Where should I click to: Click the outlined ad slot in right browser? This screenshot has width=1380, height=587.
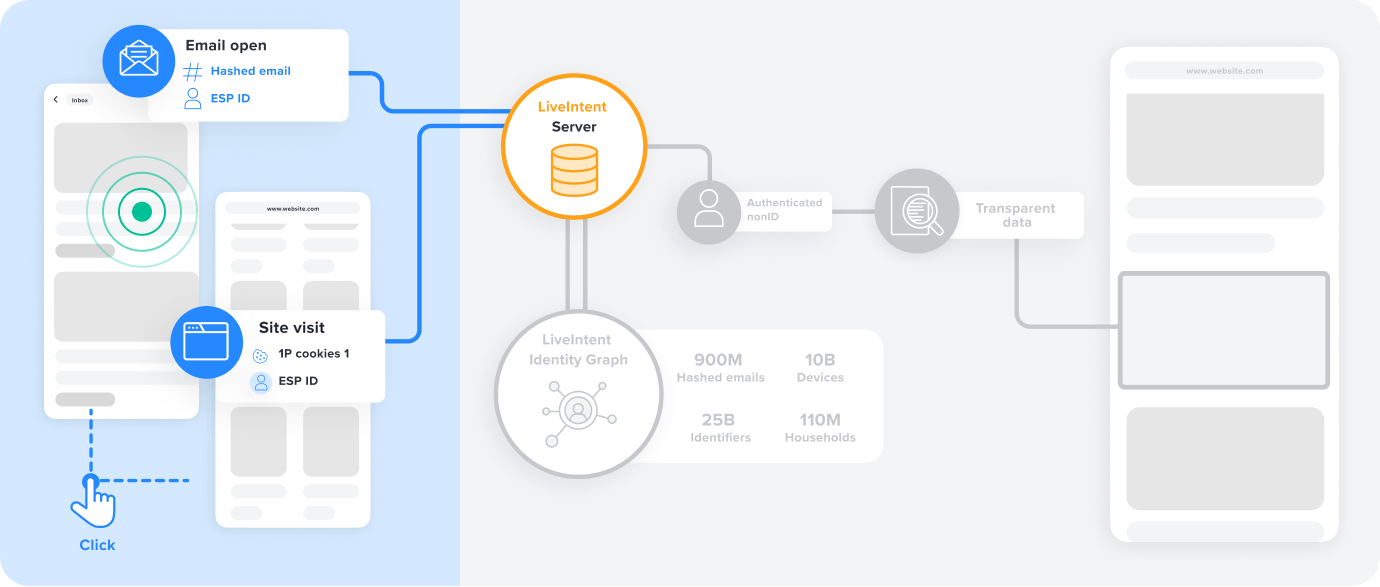pyautogui.click(x=1224, y=330)
